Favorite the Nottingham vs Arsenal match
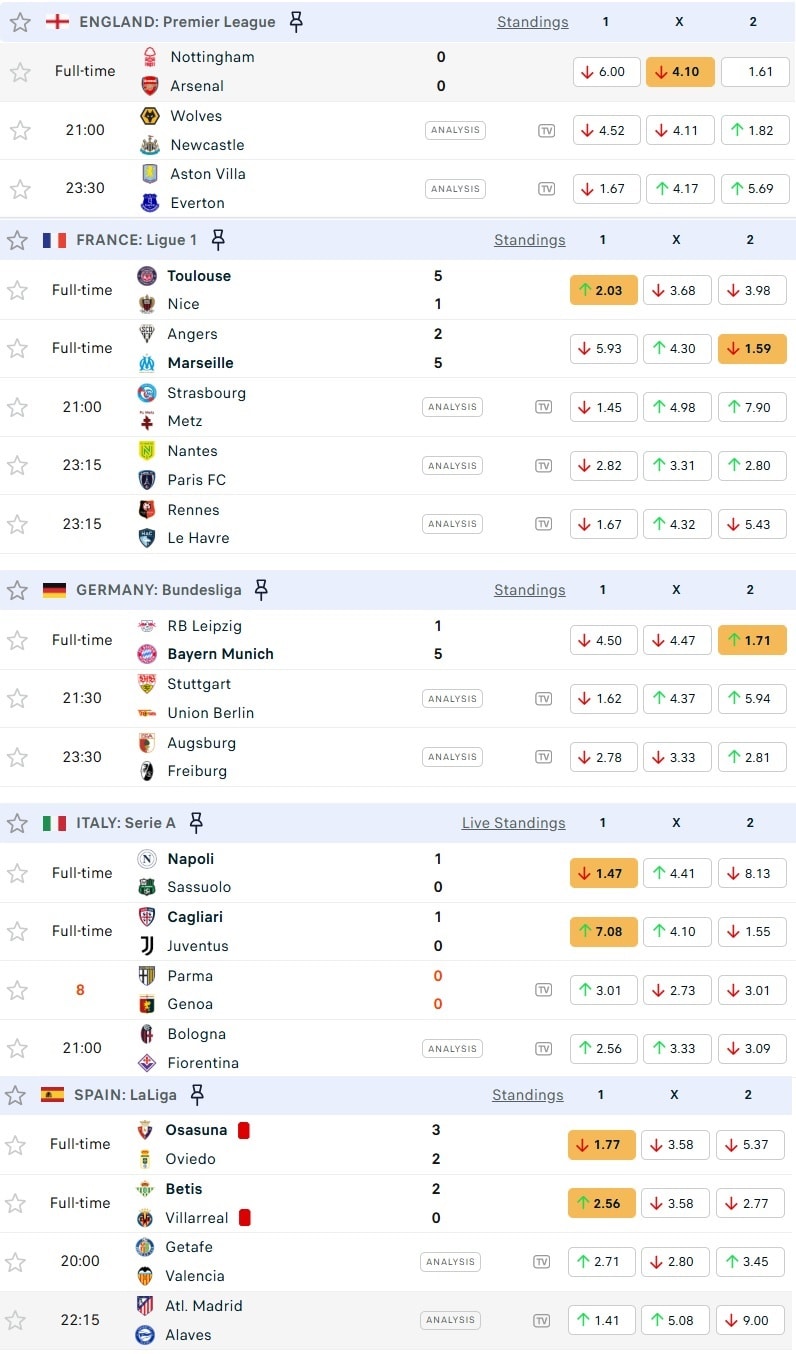 coord(20,72)
